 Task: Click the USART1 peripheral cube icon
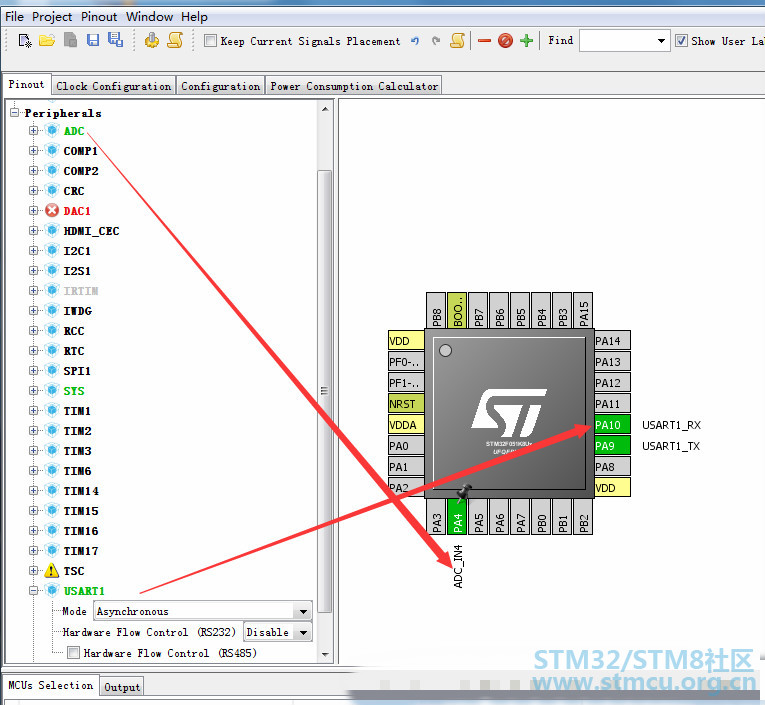tap(52, 590)
